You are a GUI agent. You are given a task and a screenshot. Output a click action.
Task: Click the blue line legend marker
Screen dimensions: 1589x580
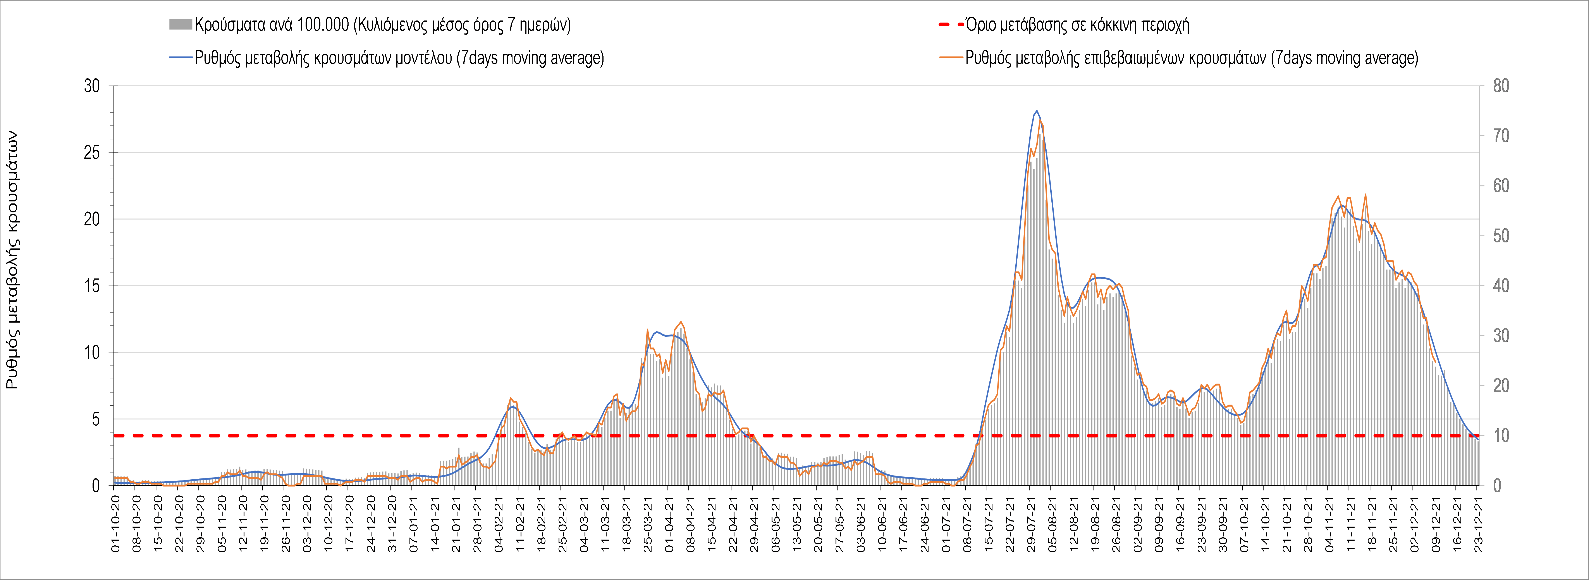tap(180, 58)
